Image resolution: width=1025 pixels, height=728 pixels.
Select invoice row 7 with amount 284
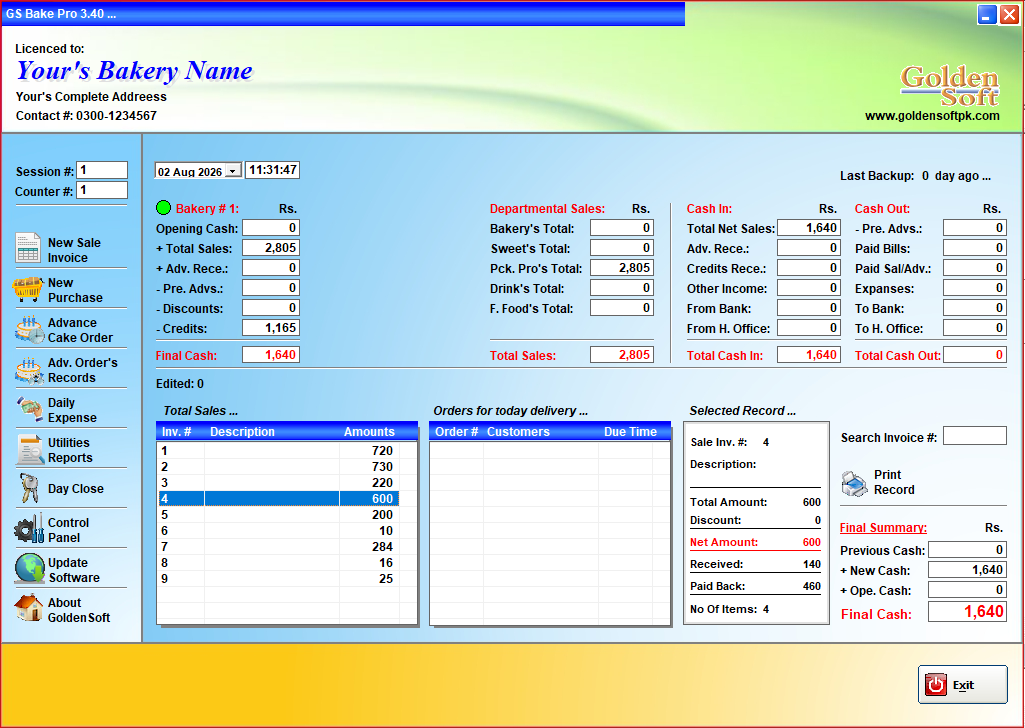tap(278, 546)
